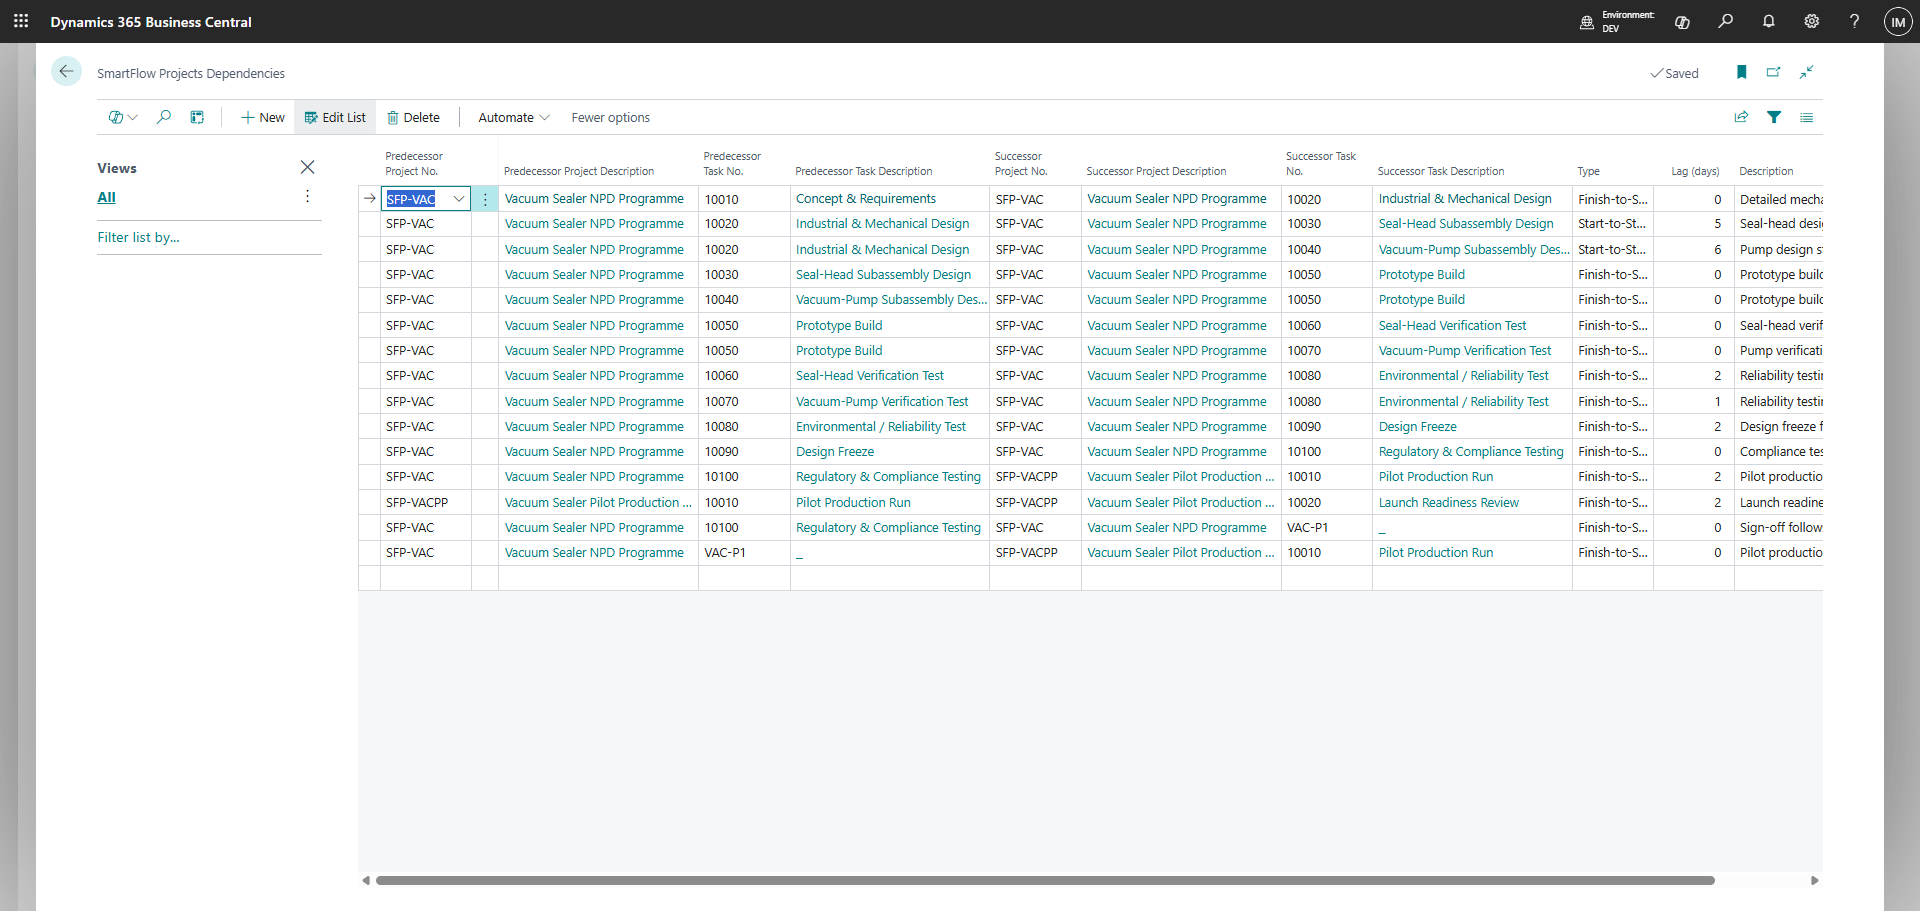Open settings gear
Viewport: 1920px width, 911px height.
click(x=1811, y=21)
